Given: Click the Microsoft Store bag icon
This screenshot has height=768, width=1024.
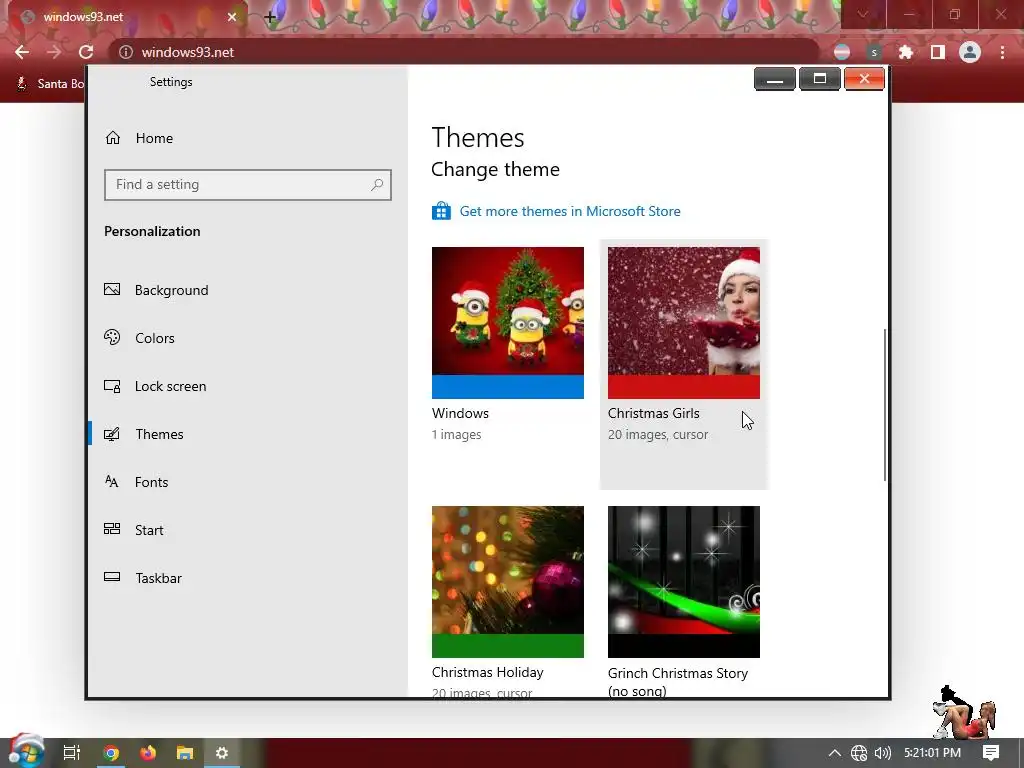Looking at the screenshot, I should pos(441,211).
